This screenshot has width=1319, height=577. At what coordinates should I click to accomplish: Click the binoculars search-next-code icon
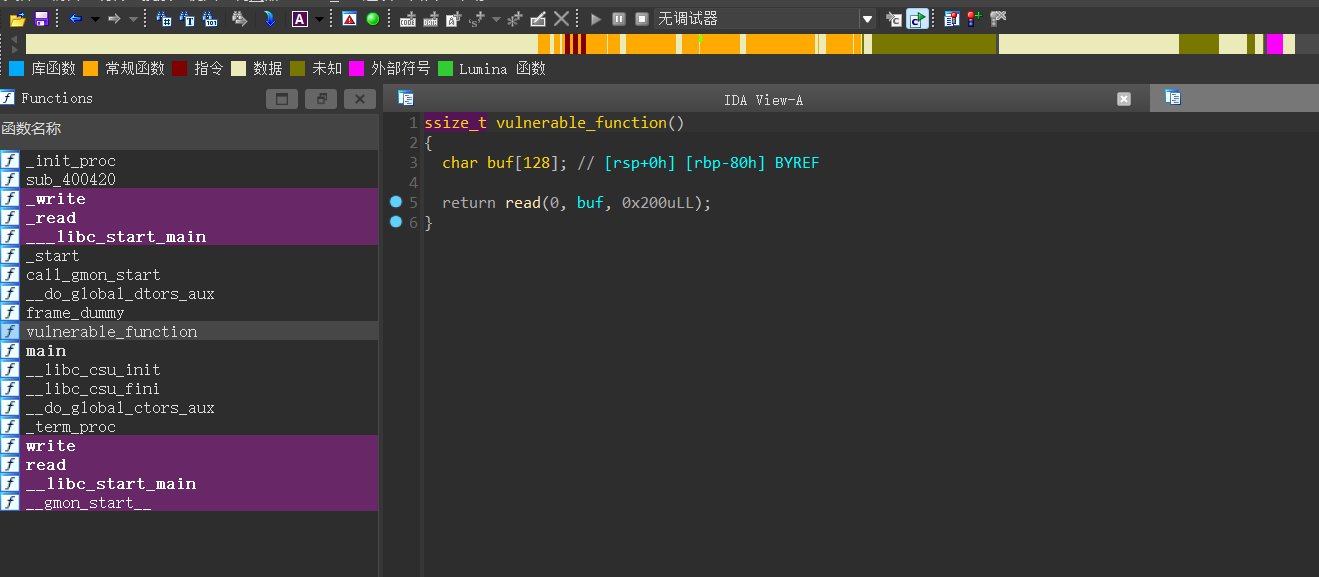tap(164, 19)
